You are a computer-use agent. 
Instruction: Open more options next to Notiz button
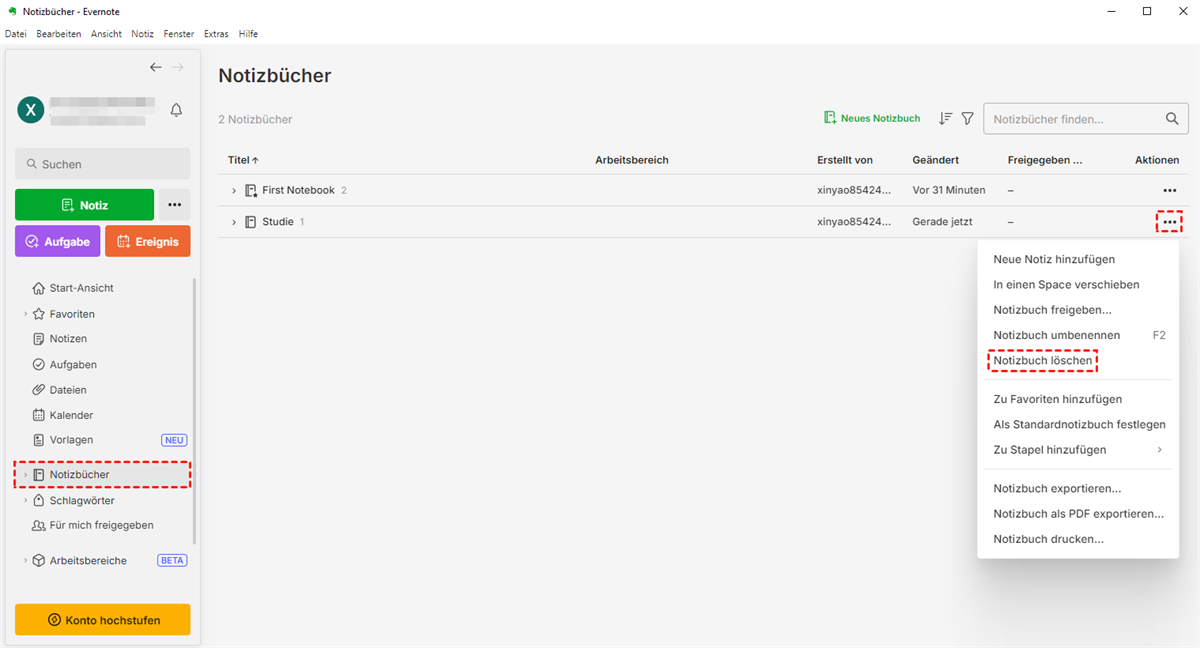tap(174, 205)
